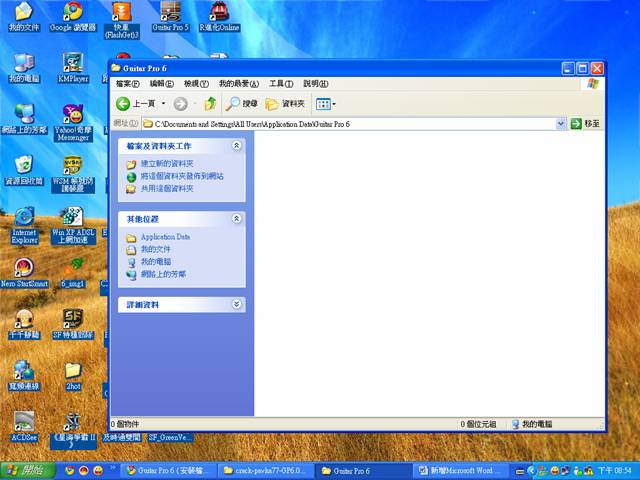The image size is (640, 480).
Task: Open the views mode dropdown button
Action: [x=326, y=104]
